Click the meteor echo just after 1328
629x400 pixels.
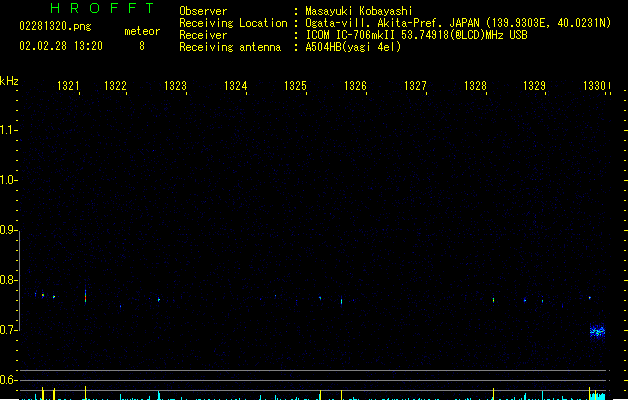tap(493, 300)
